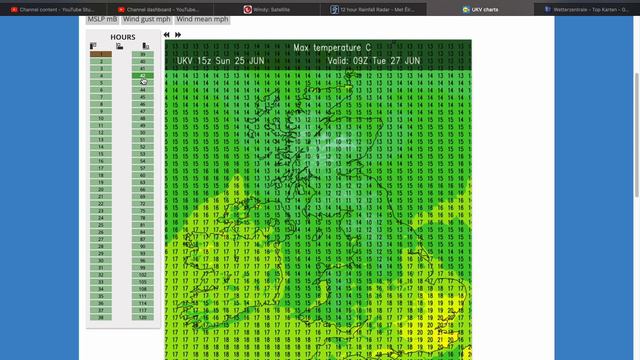Show the MSLP mB chart

[102, 19]
